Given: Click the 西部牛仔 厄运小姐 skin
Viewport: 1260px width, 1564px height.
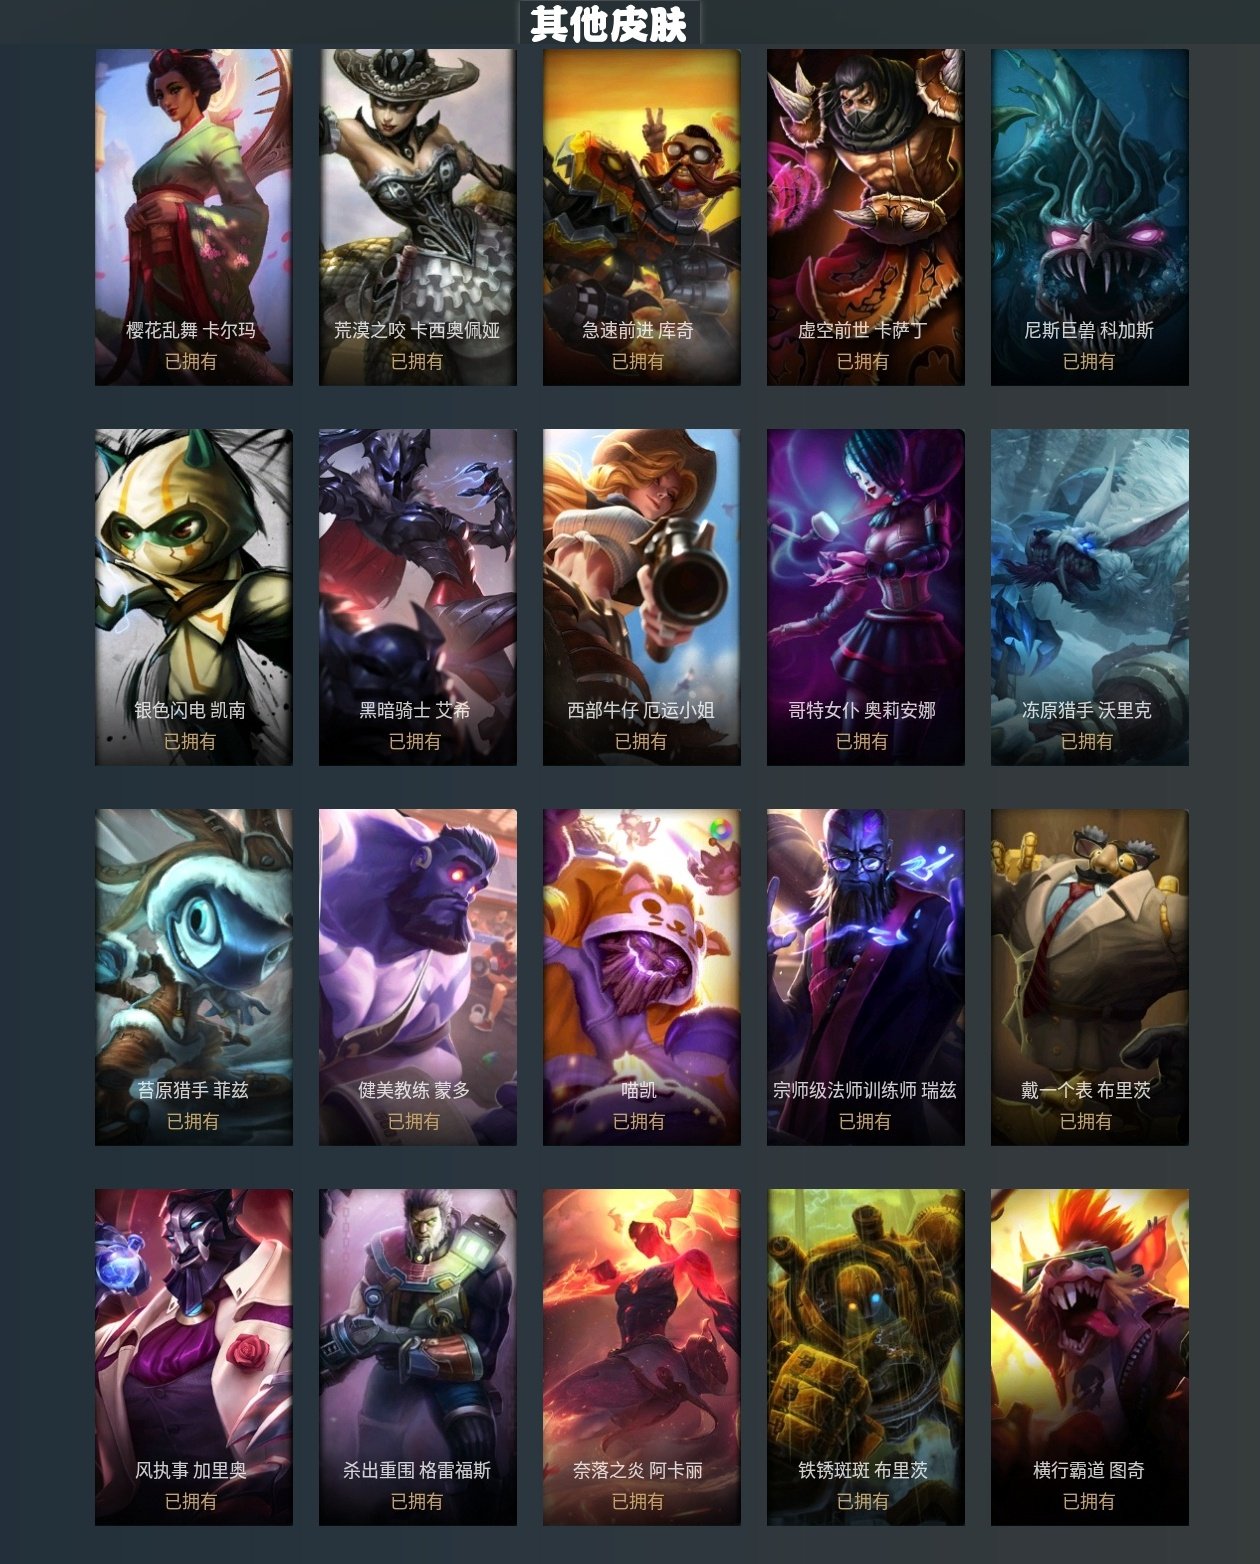Looking at the screenshot, I should tap(642, 597).
